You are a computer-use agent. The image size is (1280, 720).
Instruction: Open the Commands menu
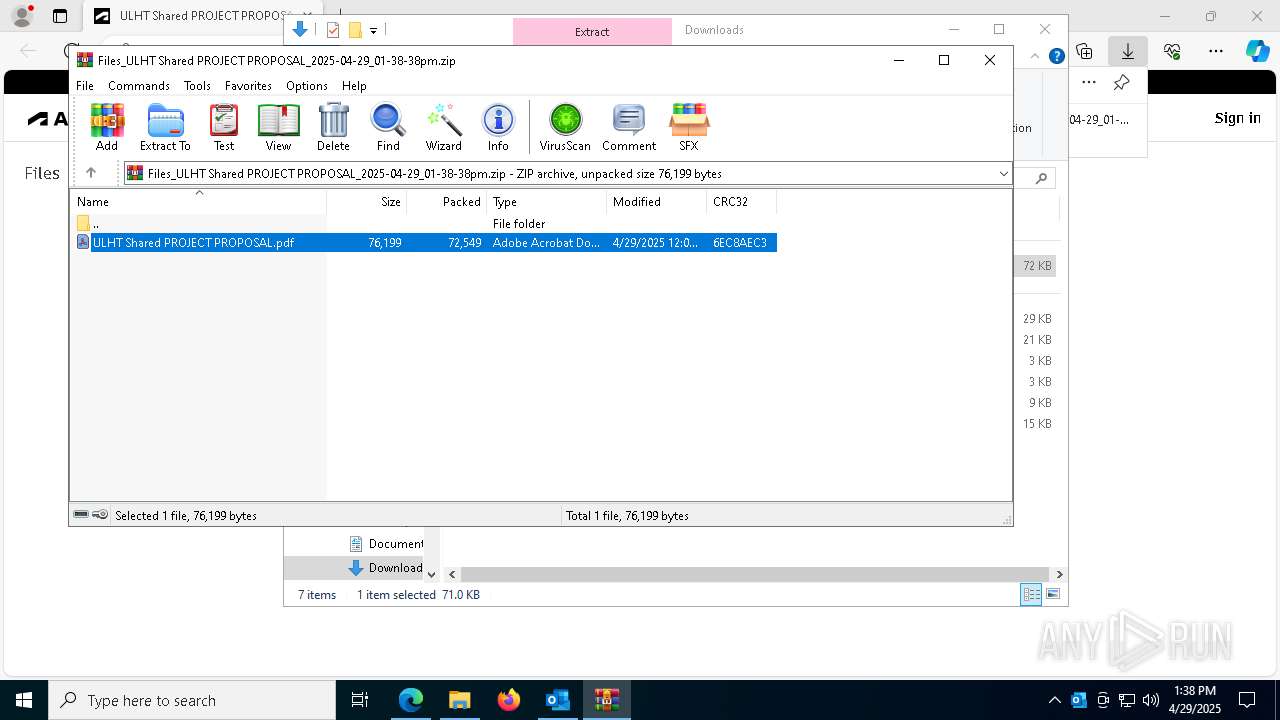[139, 86]
